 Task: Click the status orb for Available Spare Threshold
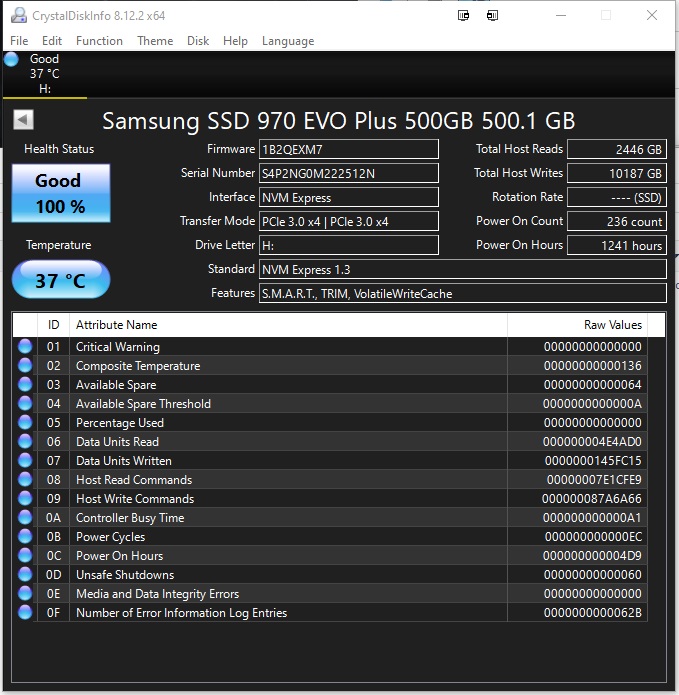25,404
